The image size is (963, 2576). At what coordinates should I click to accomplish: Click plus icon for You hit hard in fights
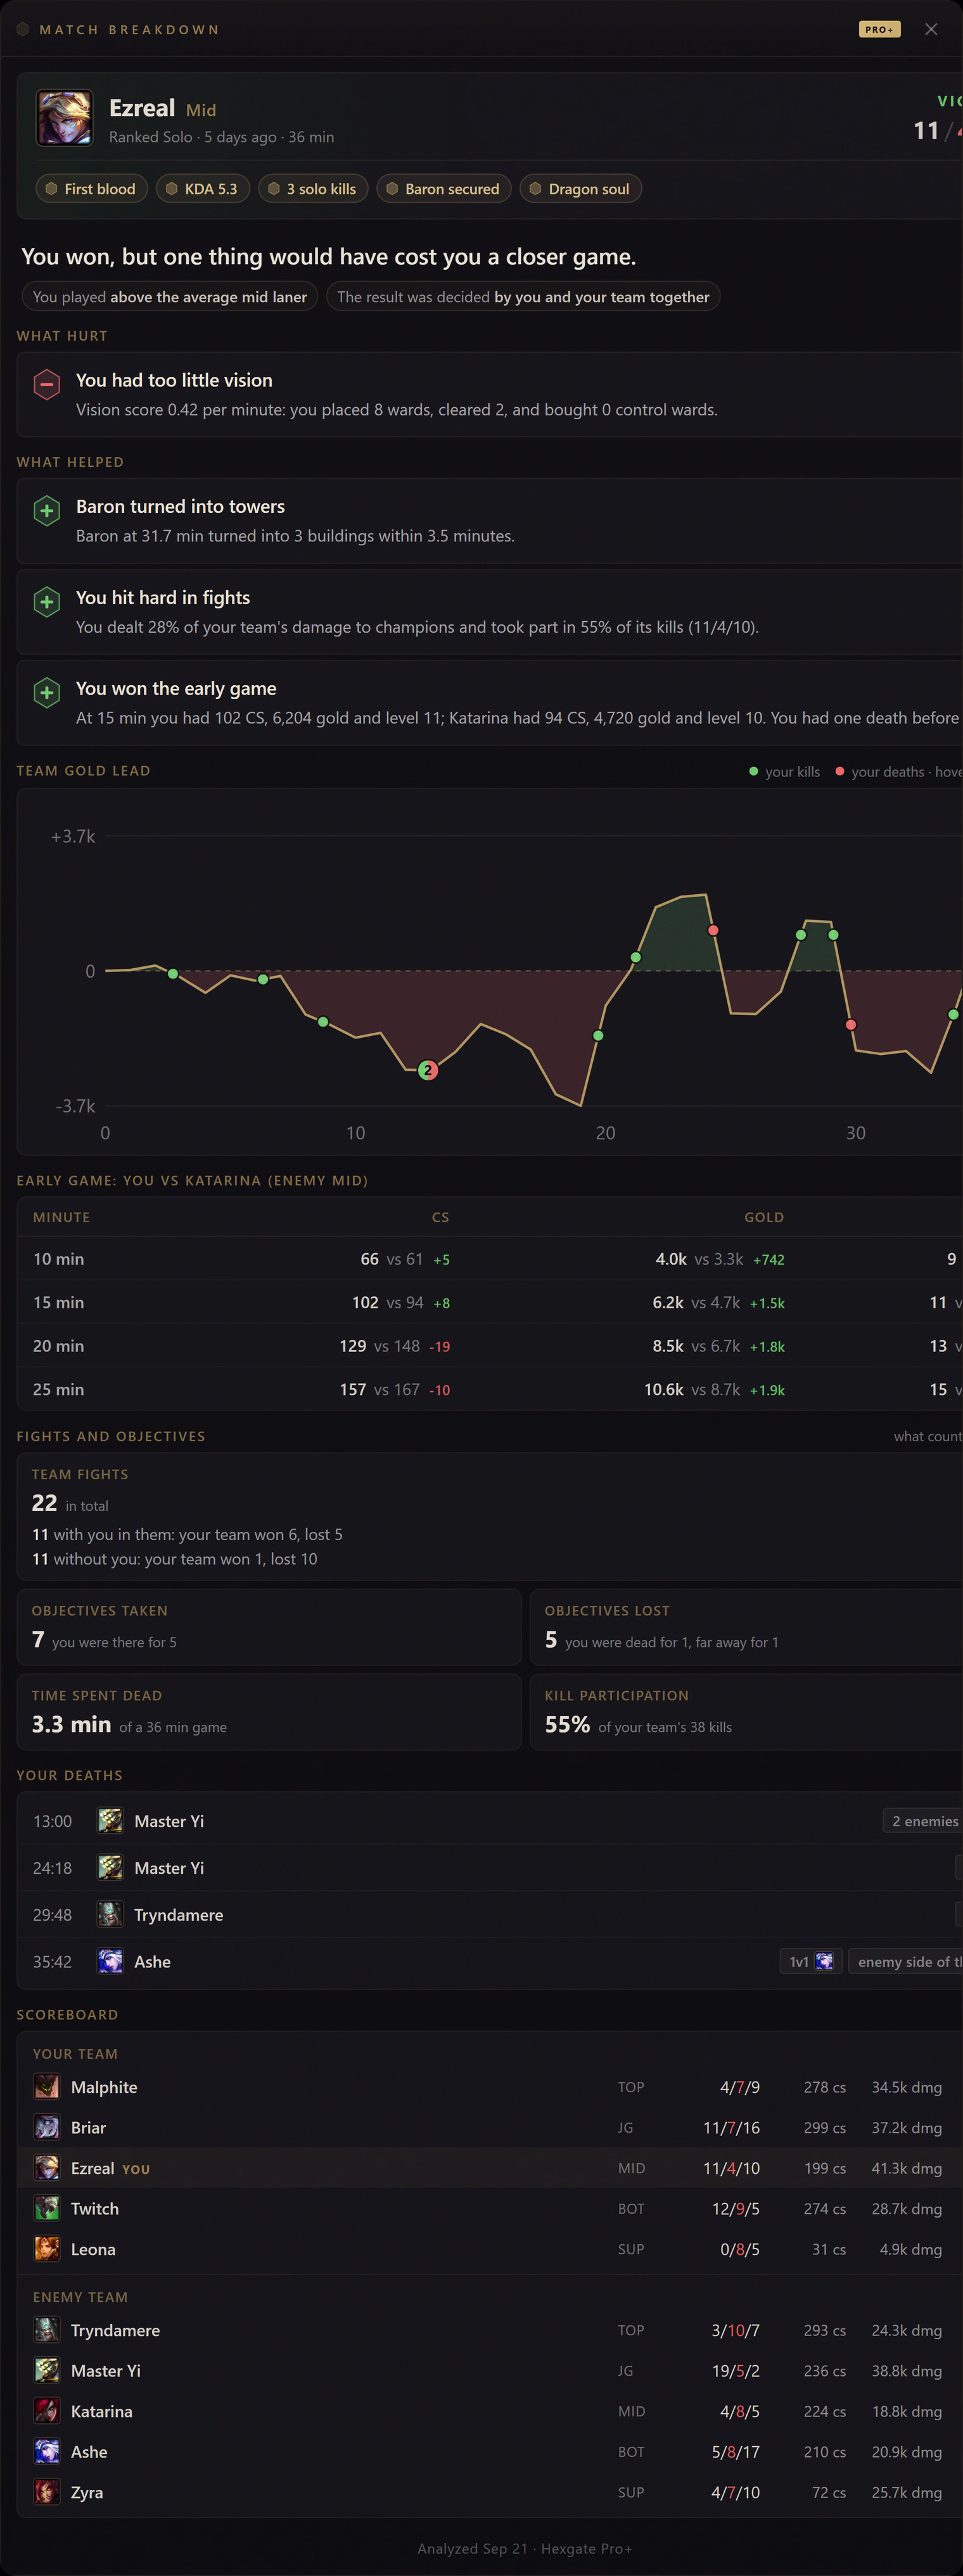[x=47, y=602]
